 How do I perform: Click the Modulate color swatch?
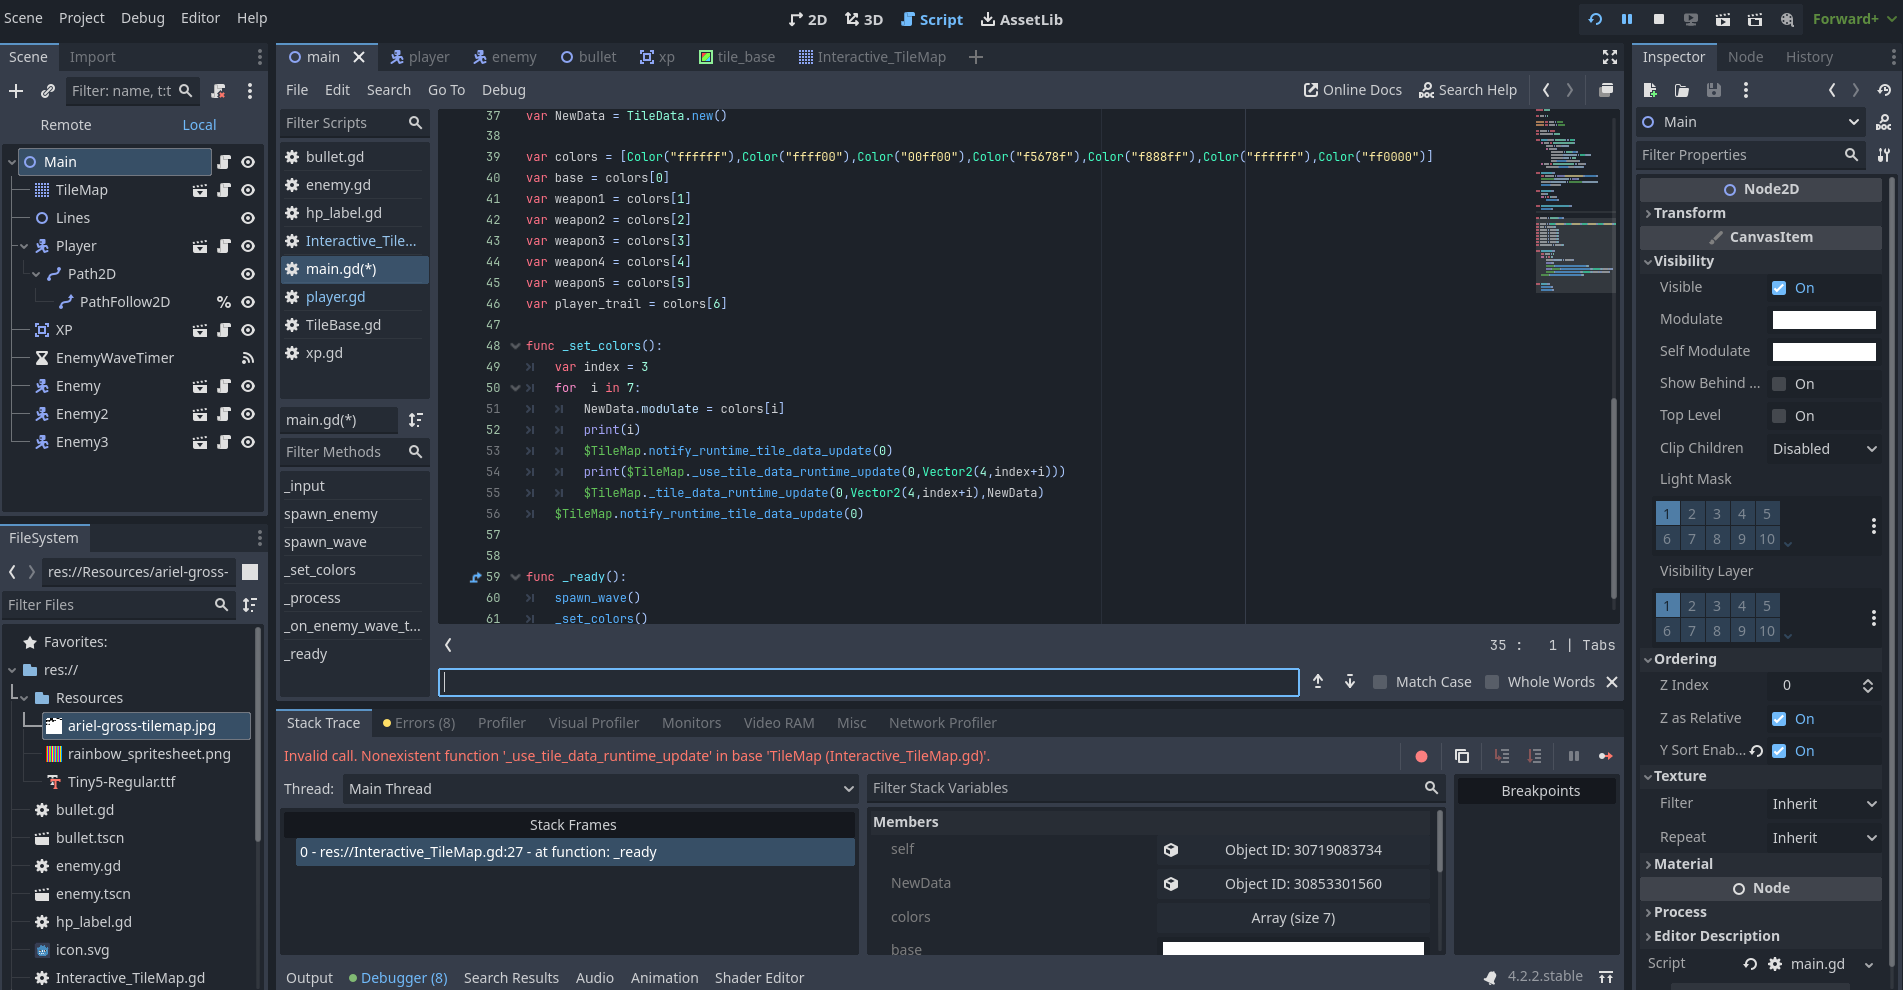point(1824,320)
